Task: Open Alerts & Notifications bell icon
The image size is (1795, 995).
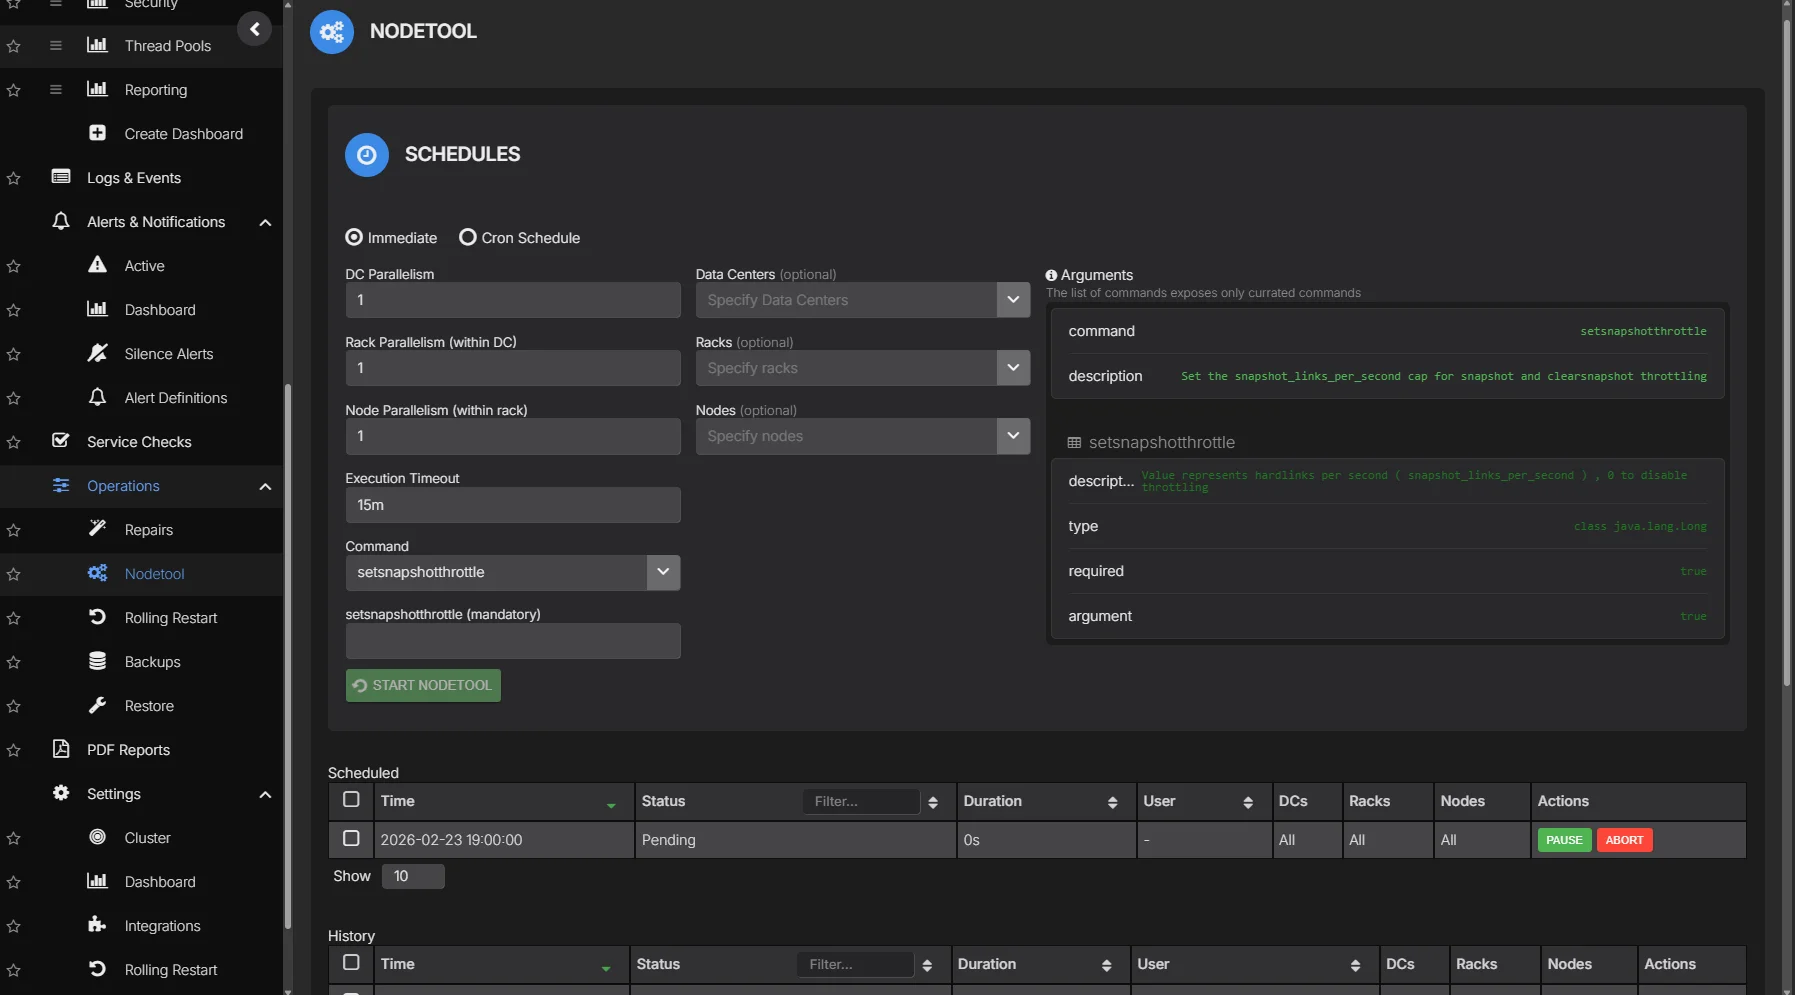Action: click(61, 221)
